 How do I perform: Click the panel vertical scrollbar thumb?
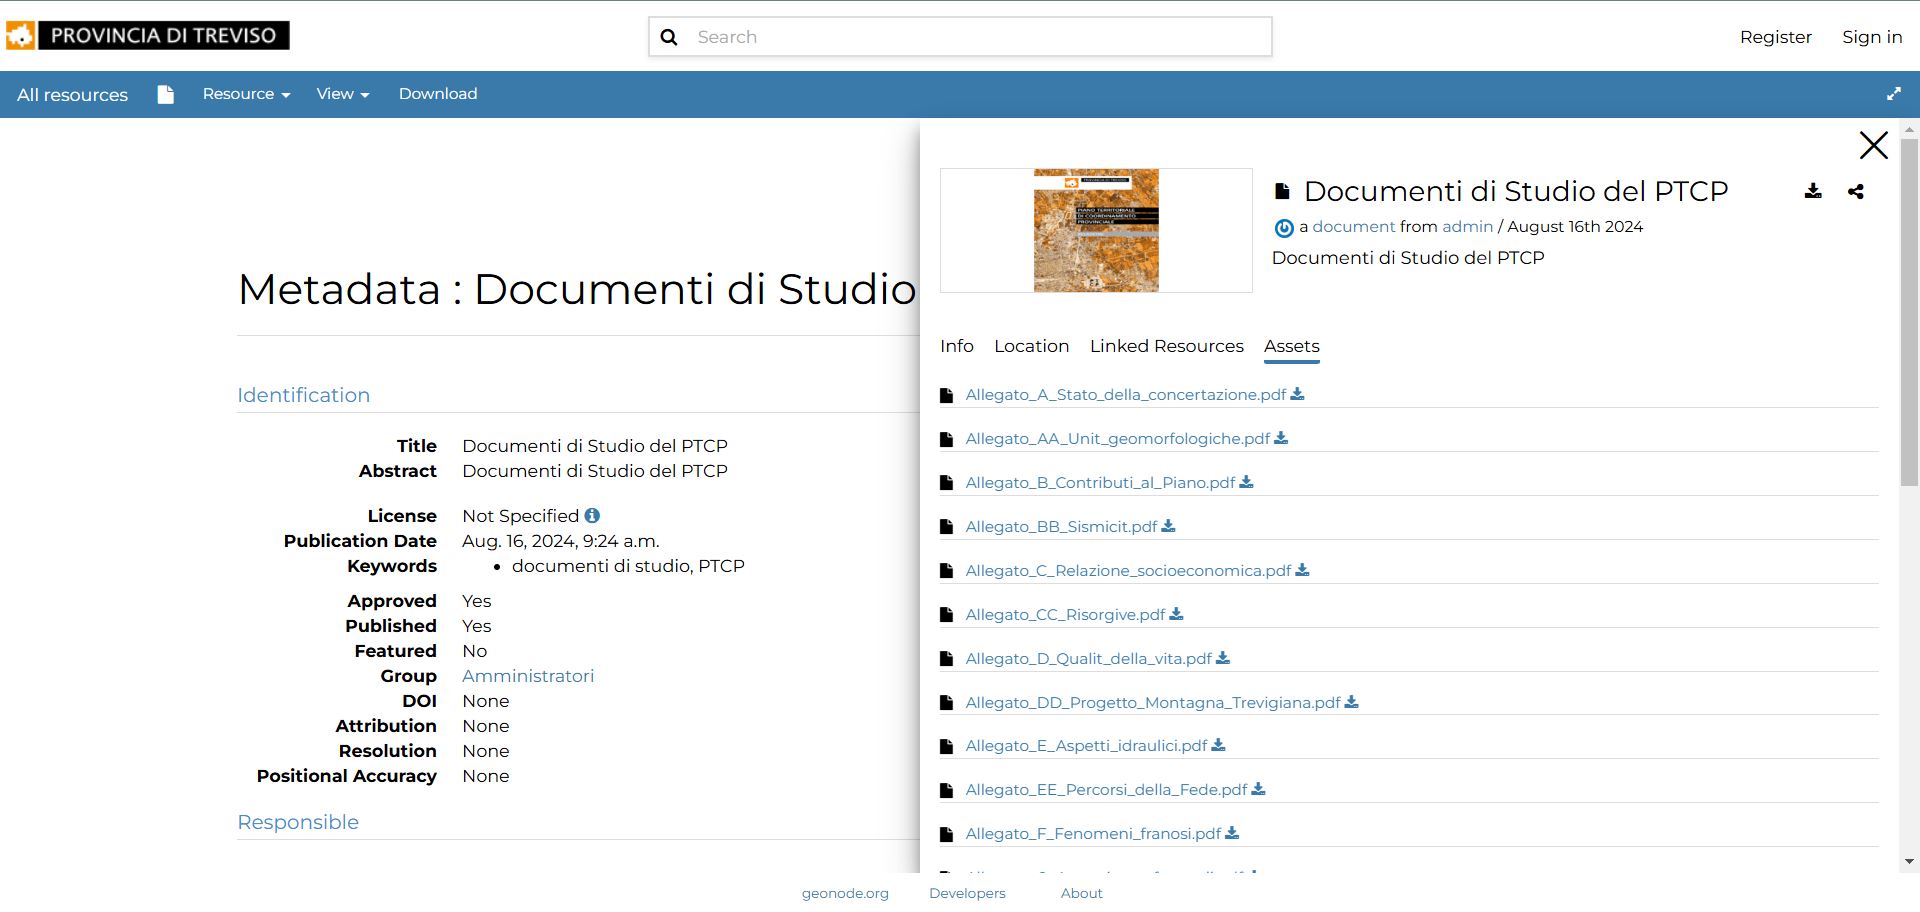[x=1909, y=312]
